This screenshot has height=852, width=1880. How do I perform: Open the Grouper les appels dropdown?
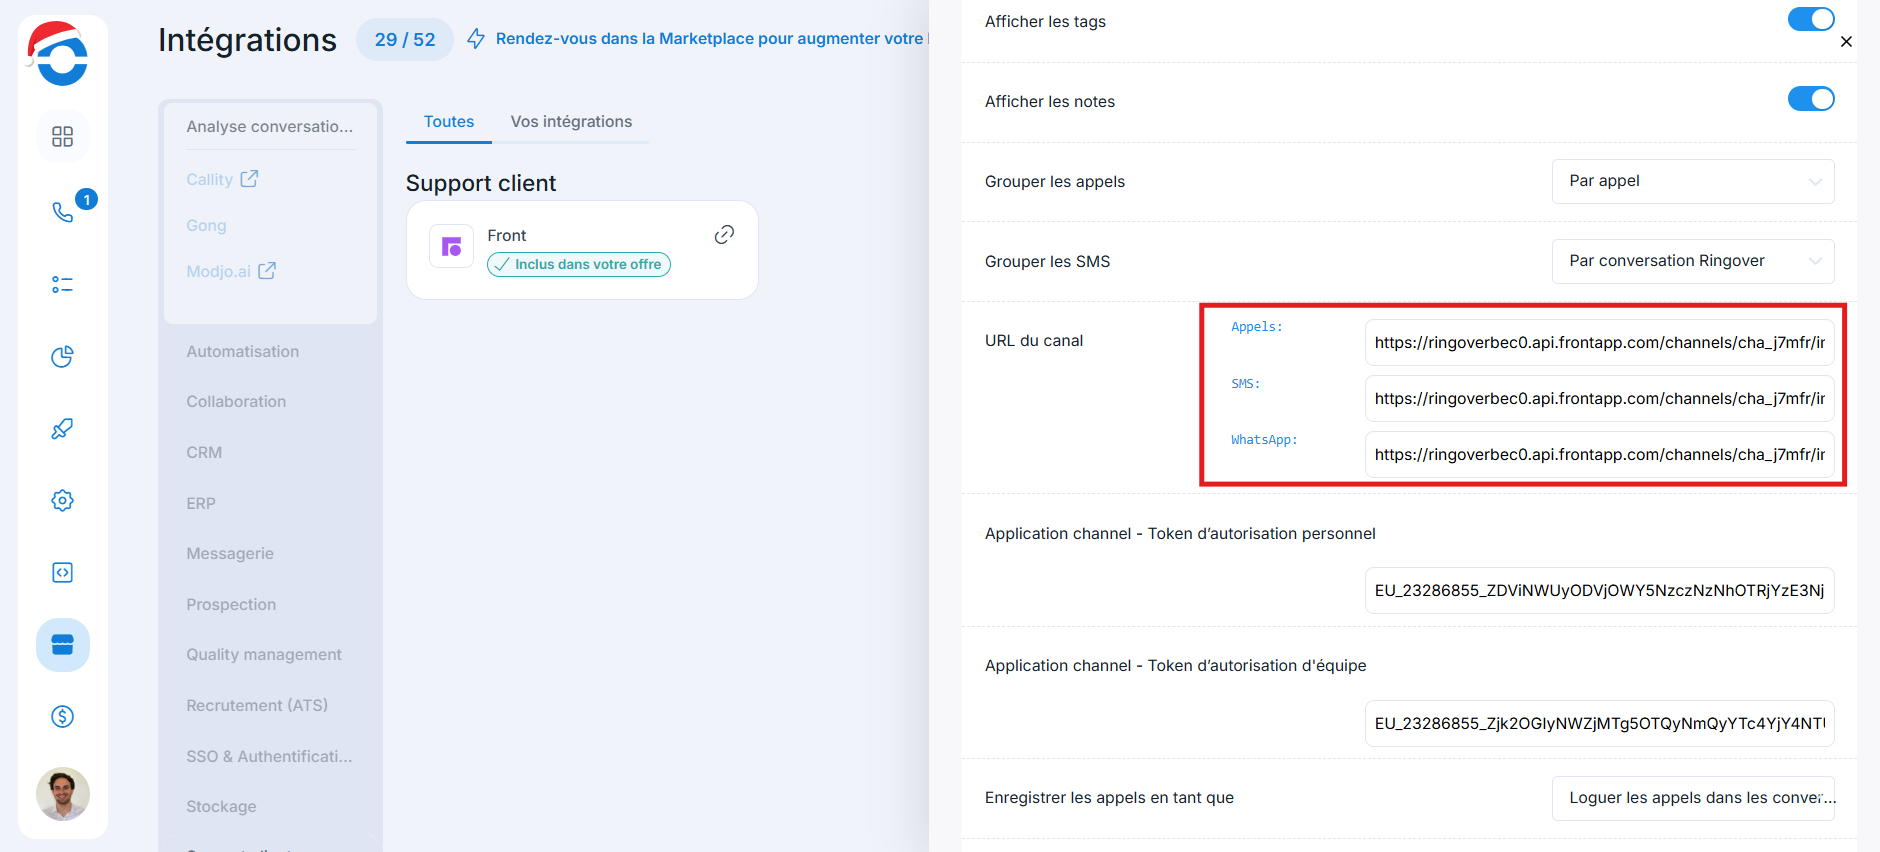point(1692,181)
